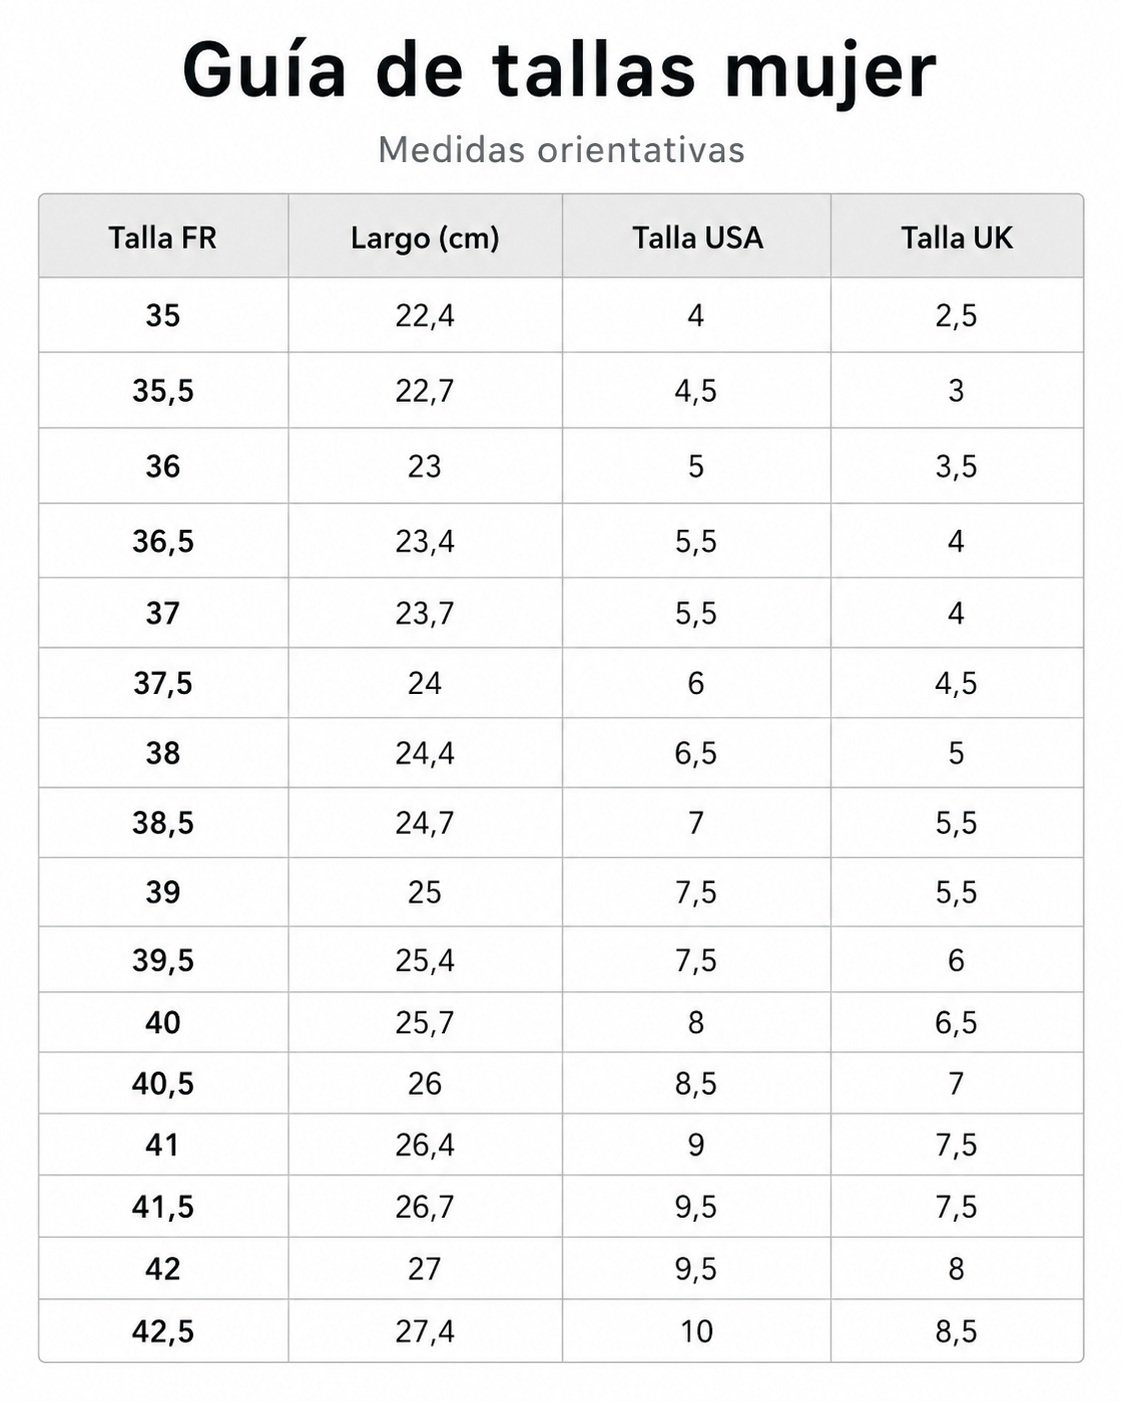Click the UK size 2,5 cell

(957, 316)
